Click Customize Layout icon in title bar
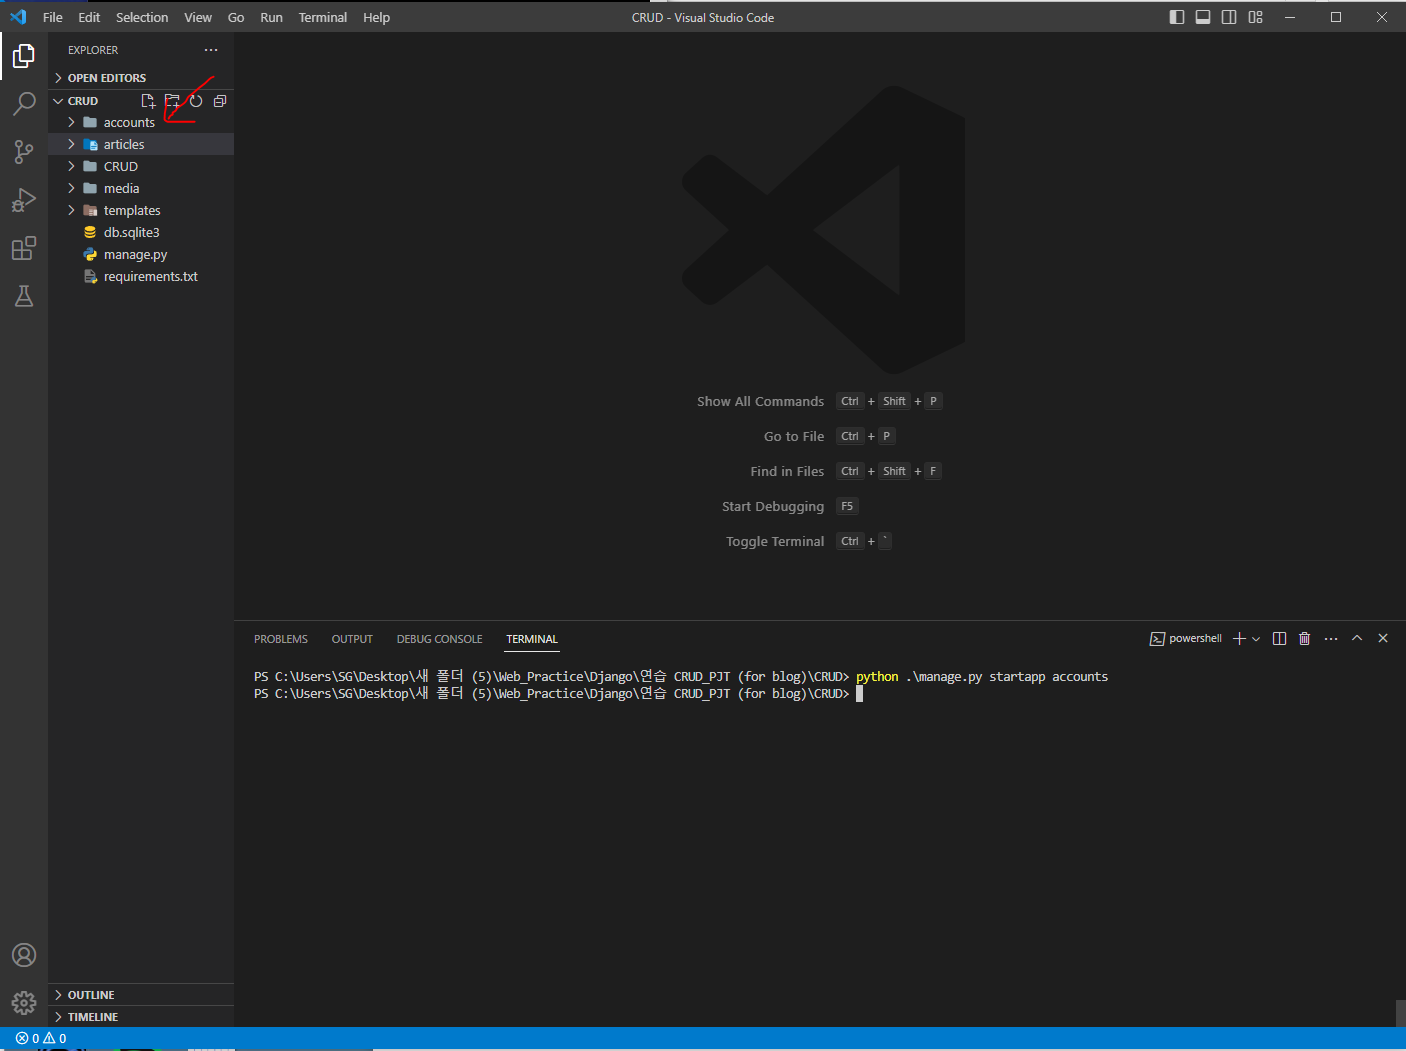The height and width of the screenshot is (1051, 1406). tap(1256, 17)
